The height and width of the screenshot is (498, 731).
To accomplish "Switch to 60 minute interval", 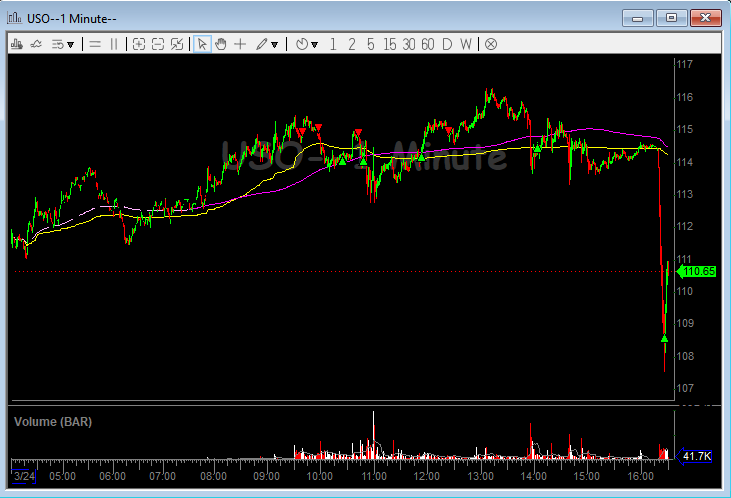I will pyautogui.click(x=428, y=44).
